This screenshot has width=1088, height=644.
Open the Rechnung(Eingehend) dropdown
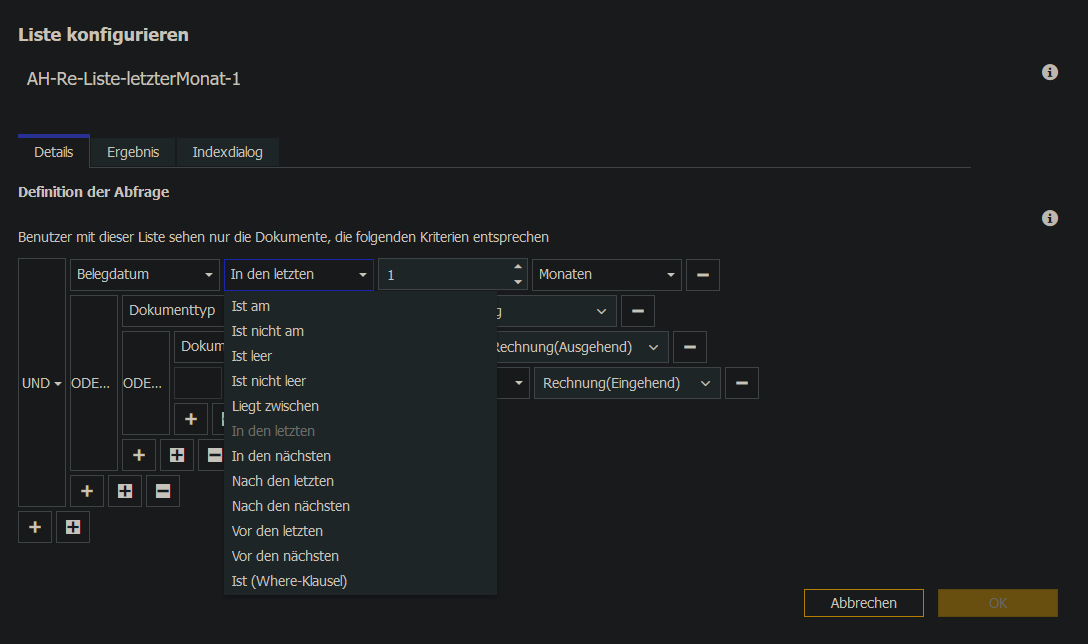coord(626,383)
